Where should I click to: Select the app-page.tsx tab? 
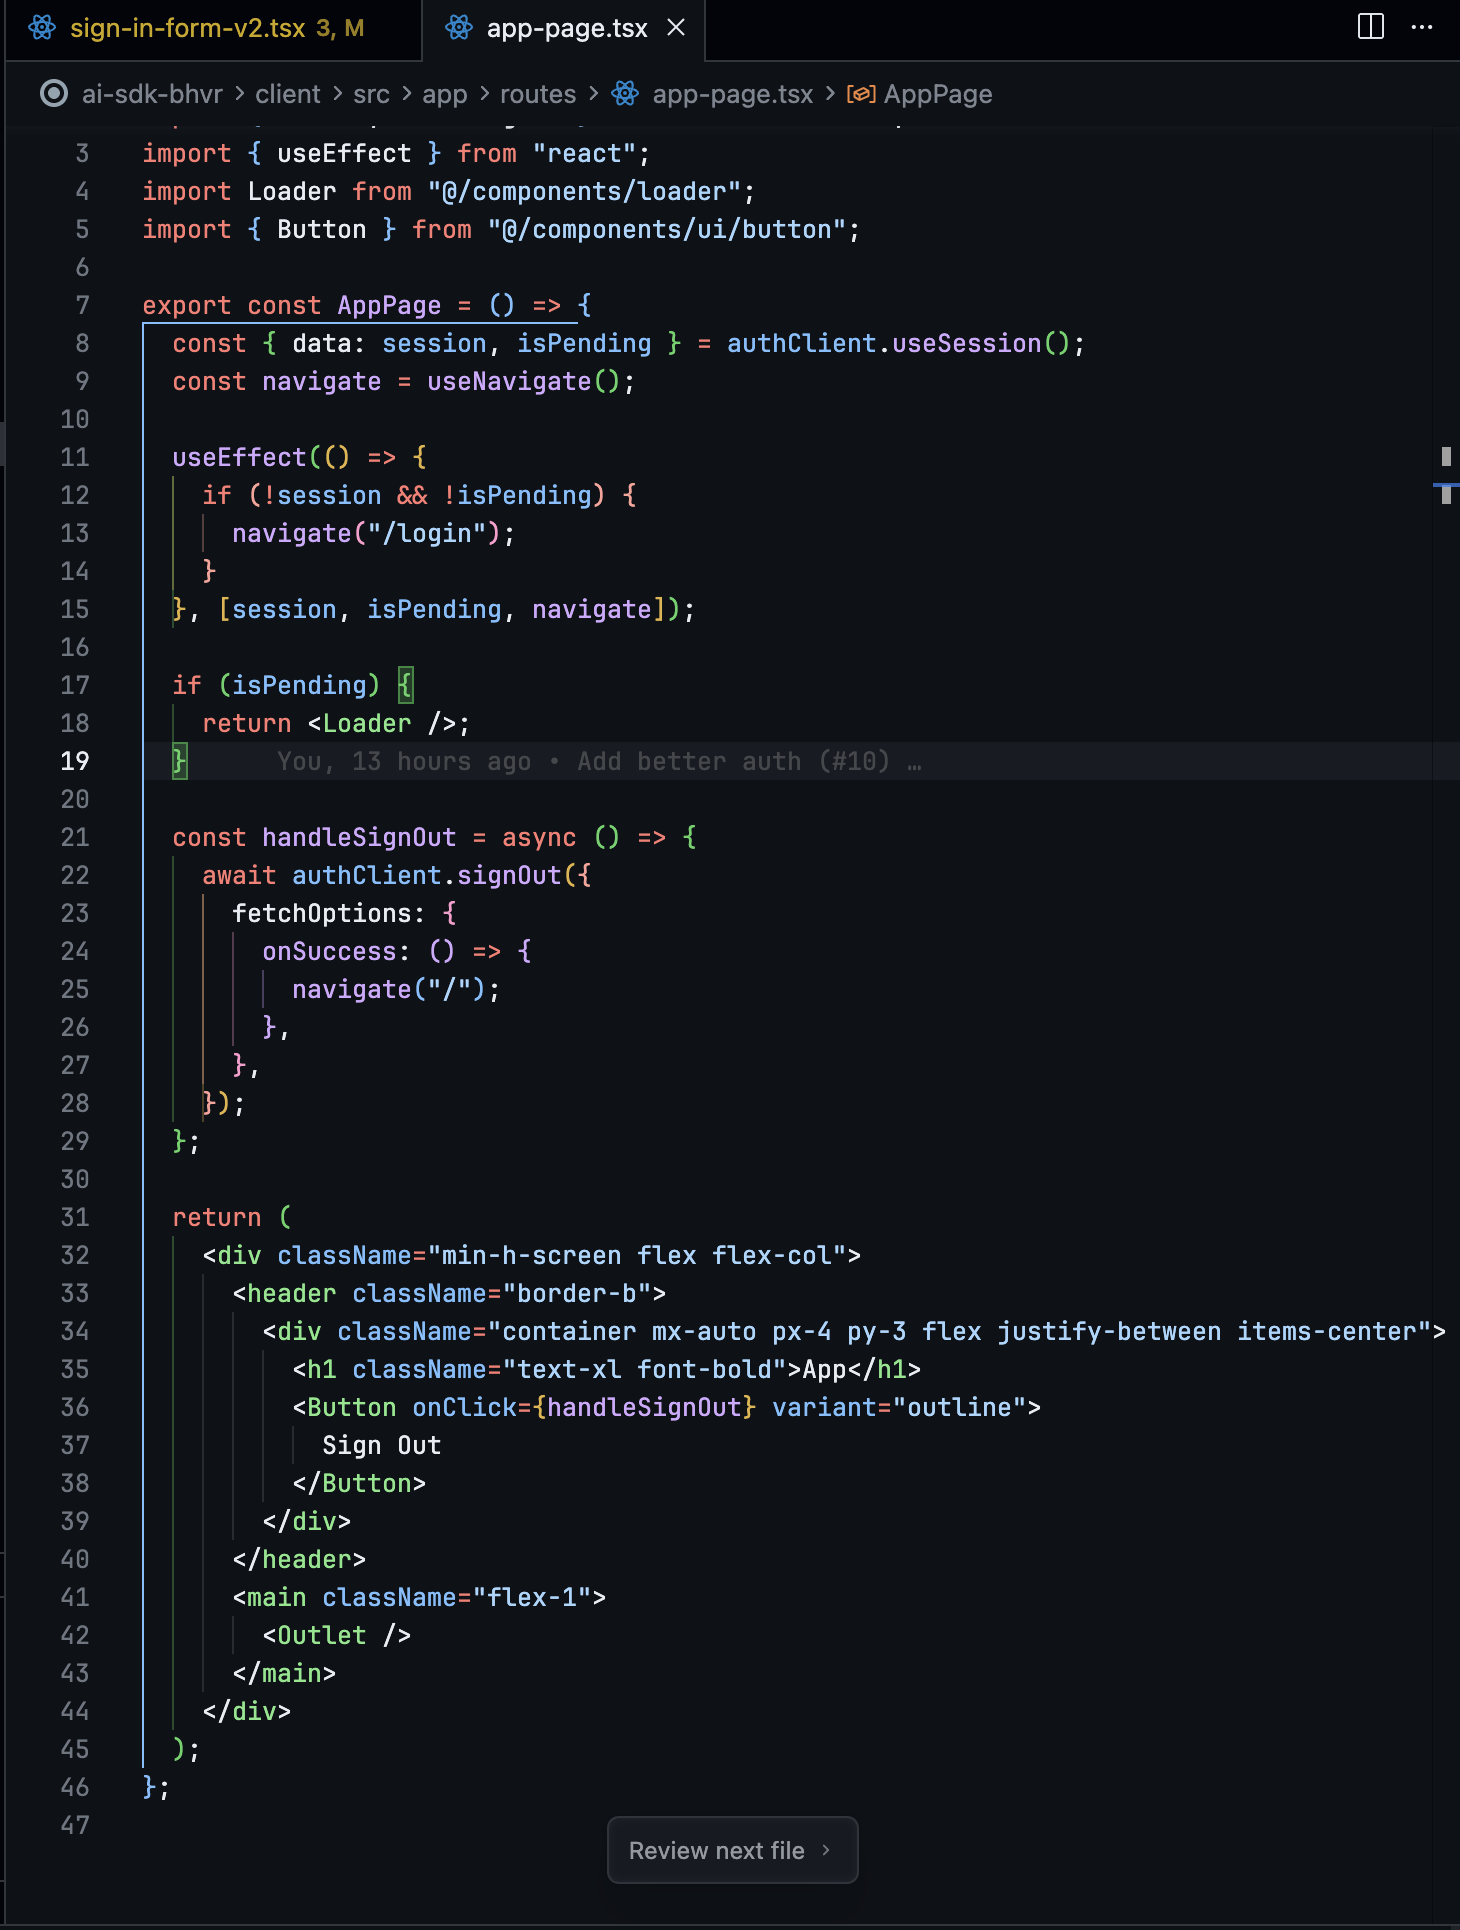[x=565, y=29]
